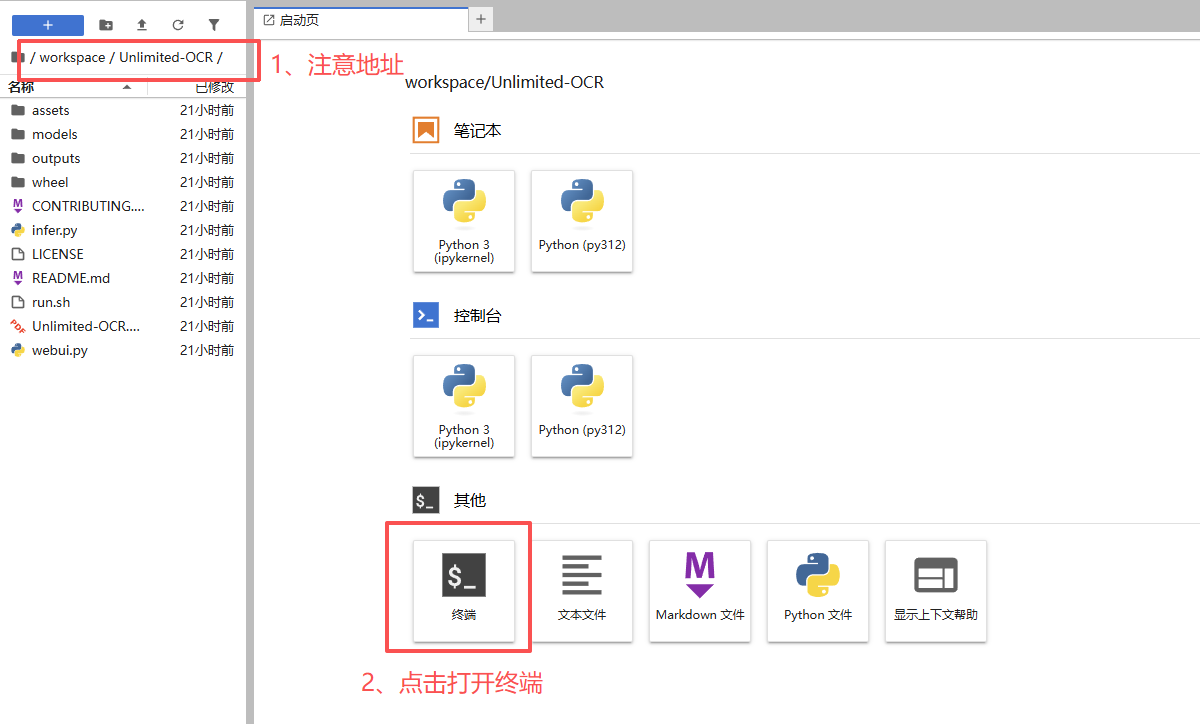Click the Python icon beside webui.py

[18, 350]
